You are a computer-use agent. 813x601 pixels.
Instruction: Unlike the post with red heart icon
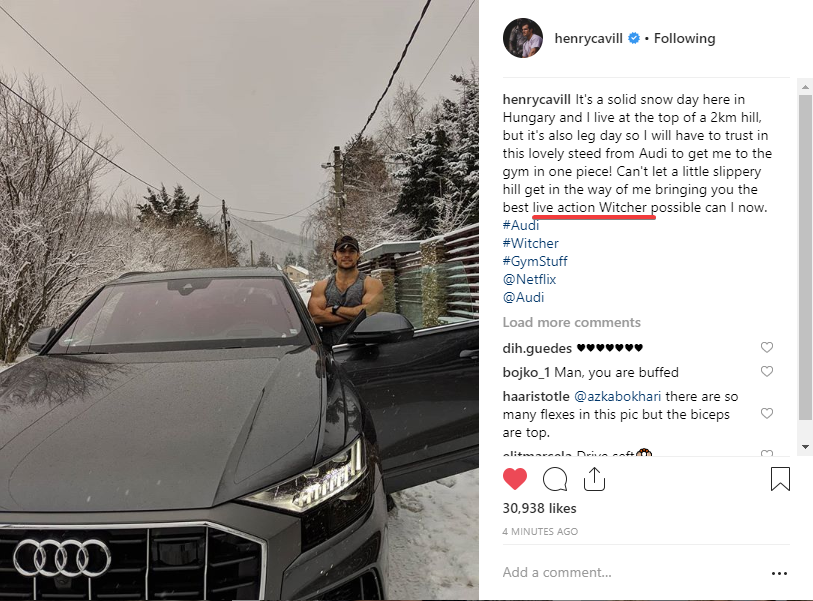click(x=515, y=479)
